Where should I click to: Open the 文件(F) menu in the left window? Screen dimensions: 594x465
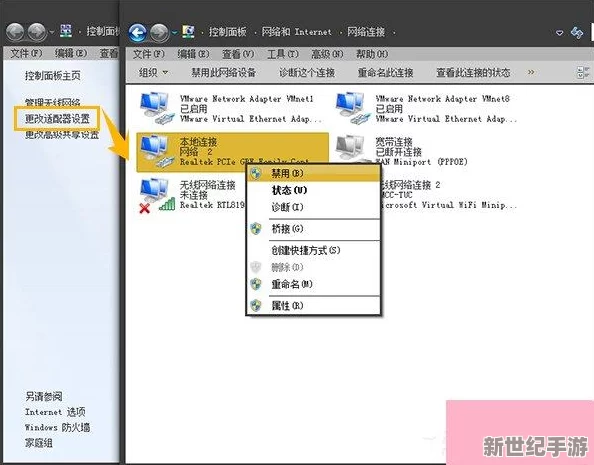pyautogui.click(x=26, y=53)
